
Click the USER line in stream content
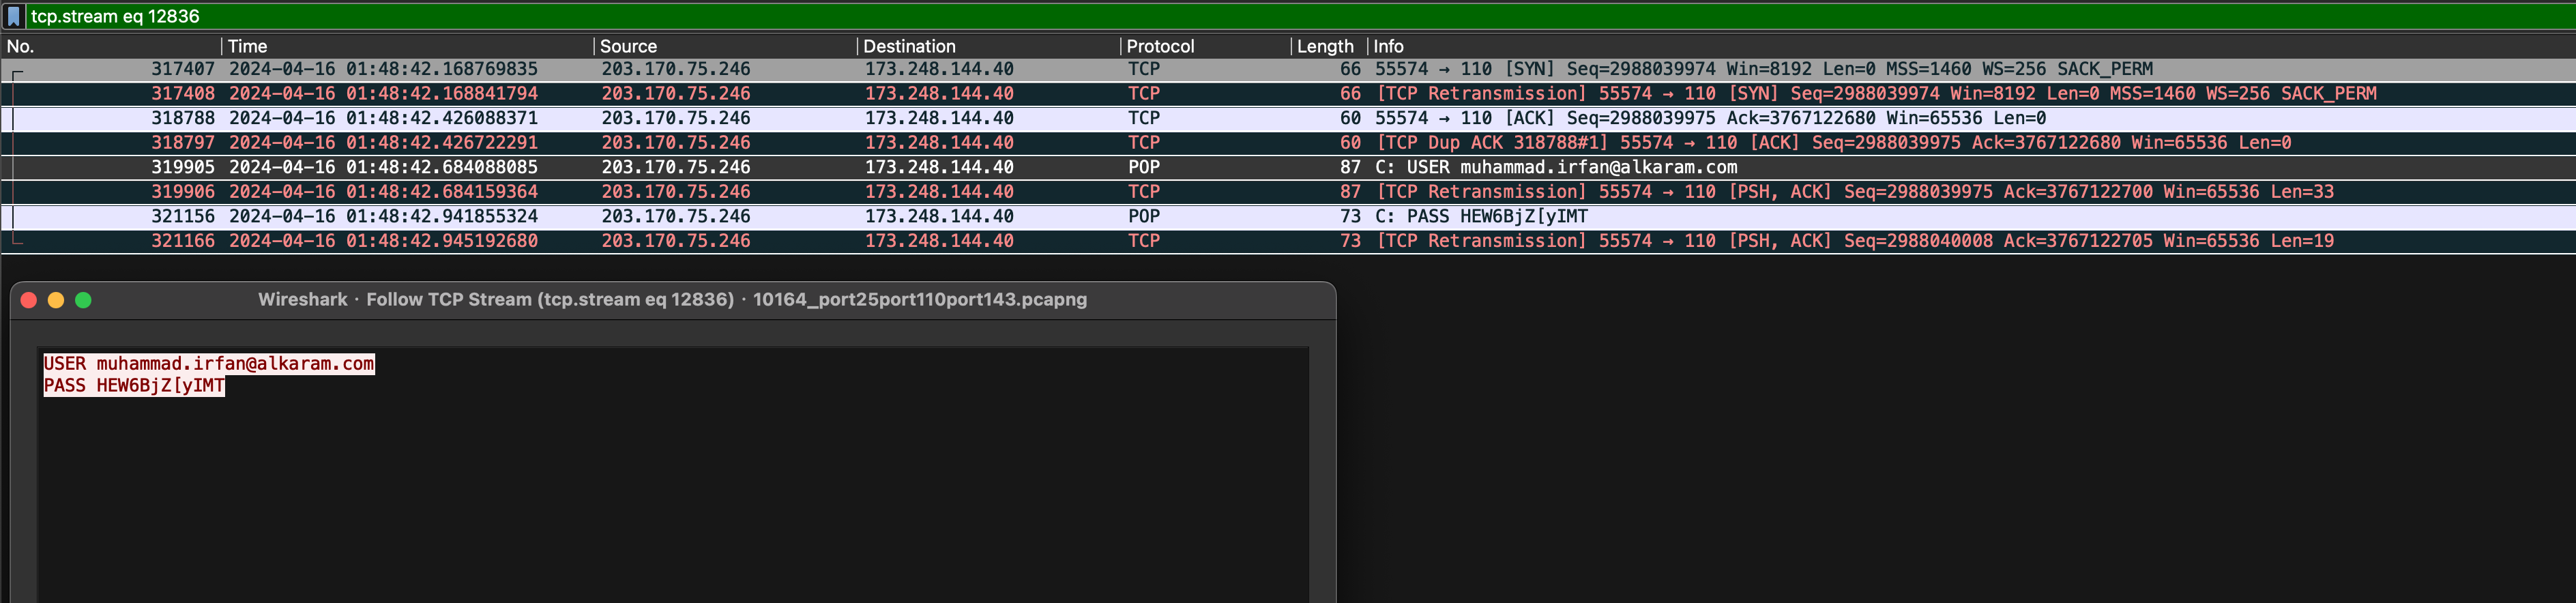pyautogui.click(x=209, y=364)
